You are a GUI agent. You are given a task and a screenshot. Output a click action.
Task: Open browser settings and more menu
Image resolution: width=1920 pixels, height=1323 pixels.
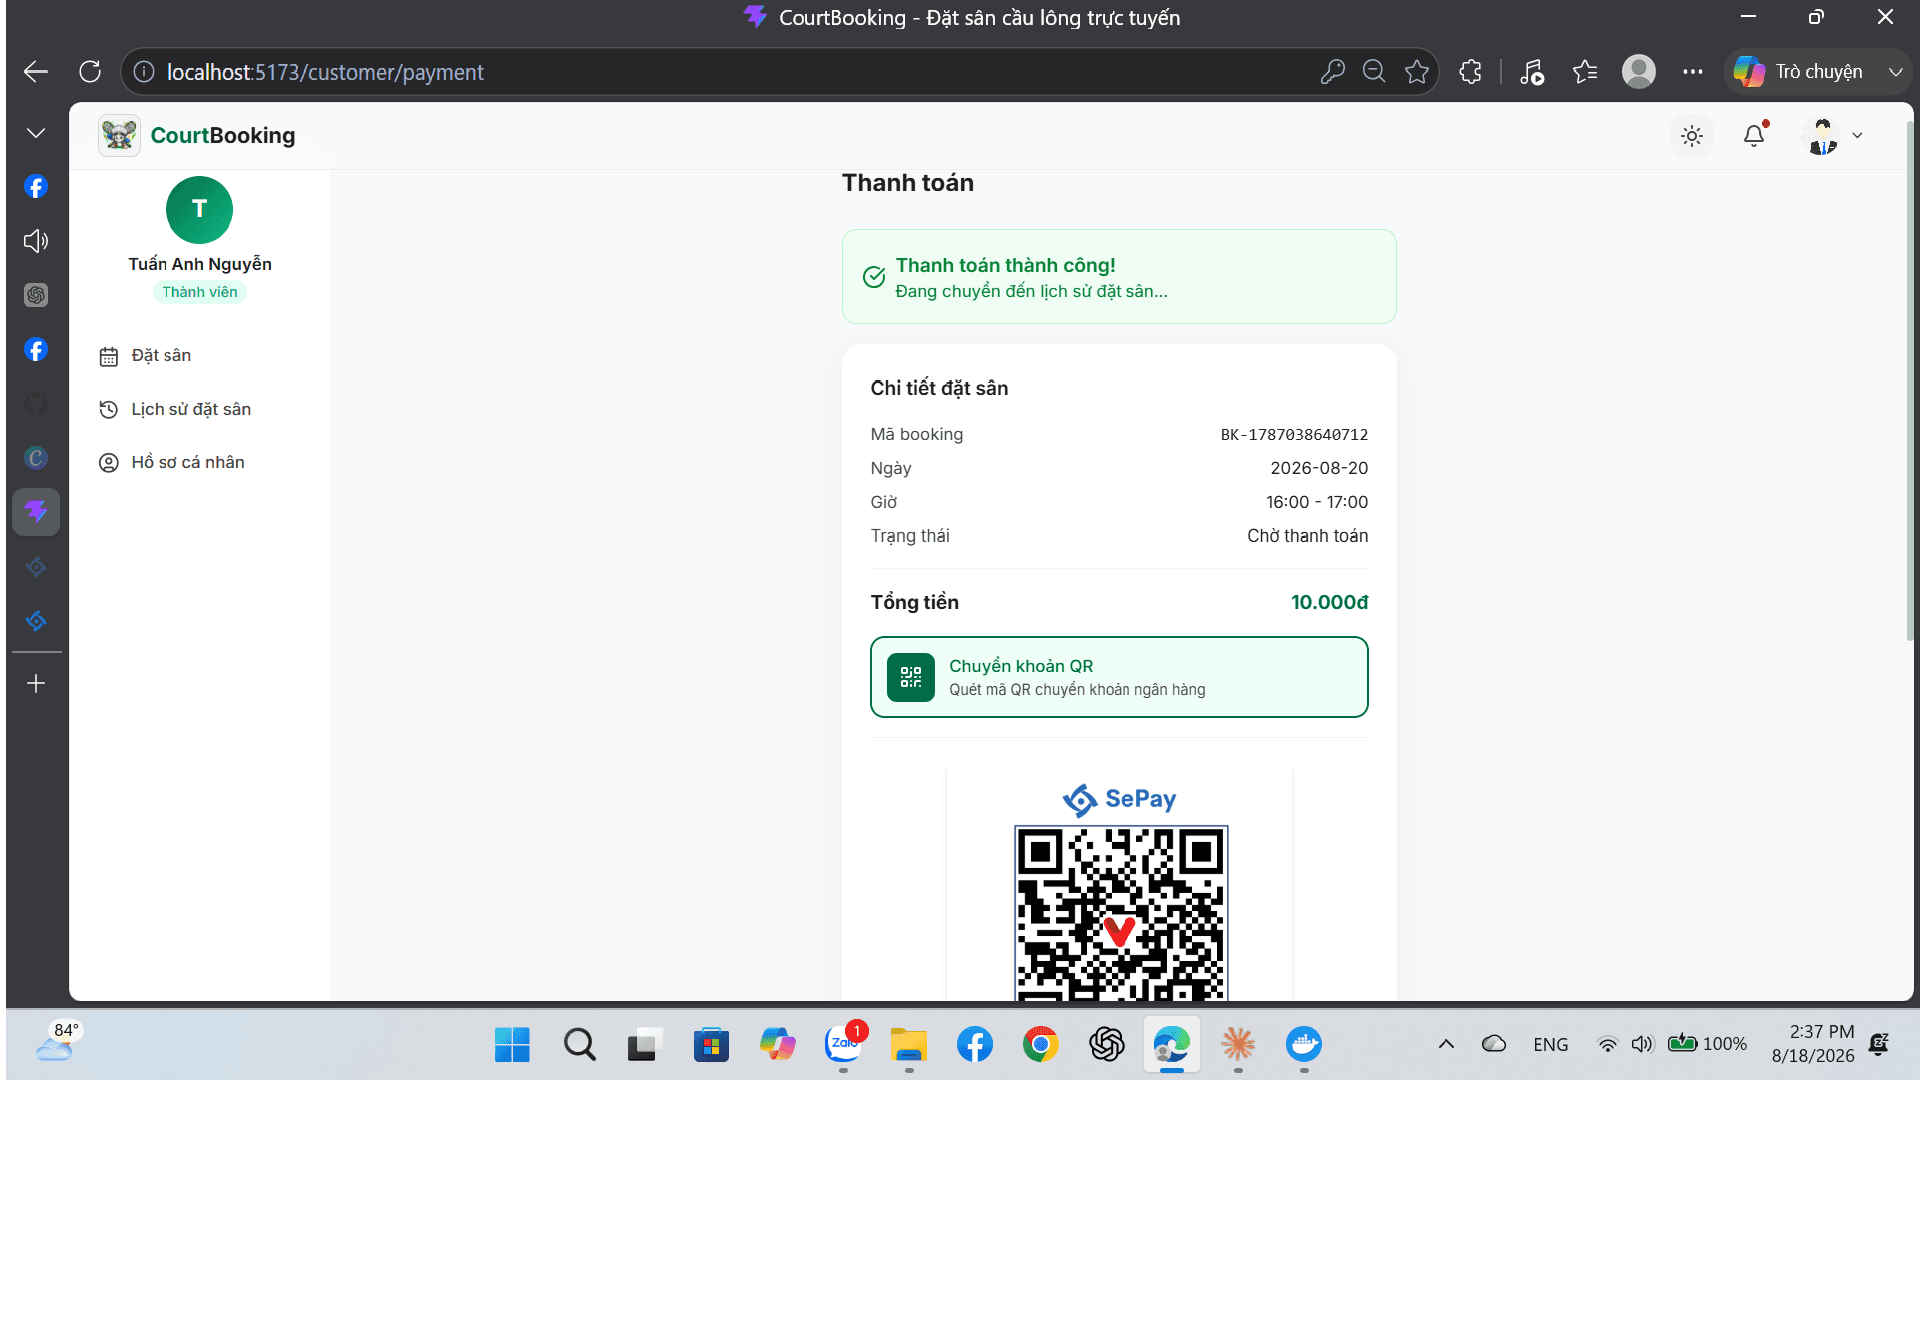pos(1692,72)
